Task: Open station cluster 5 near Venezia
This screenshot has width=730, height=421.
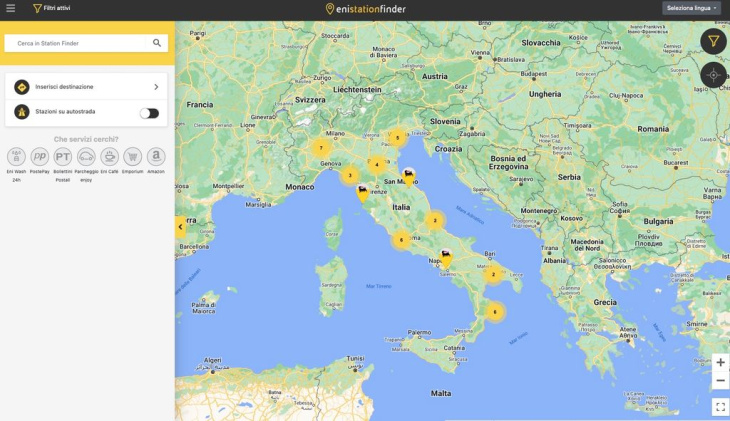Action: pyautogui.click(x=397, y=138)
